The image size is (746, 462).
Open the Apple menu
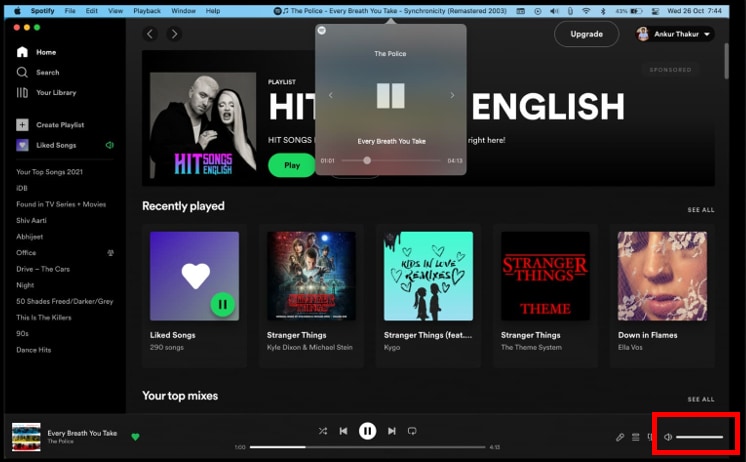click(18, 10)
